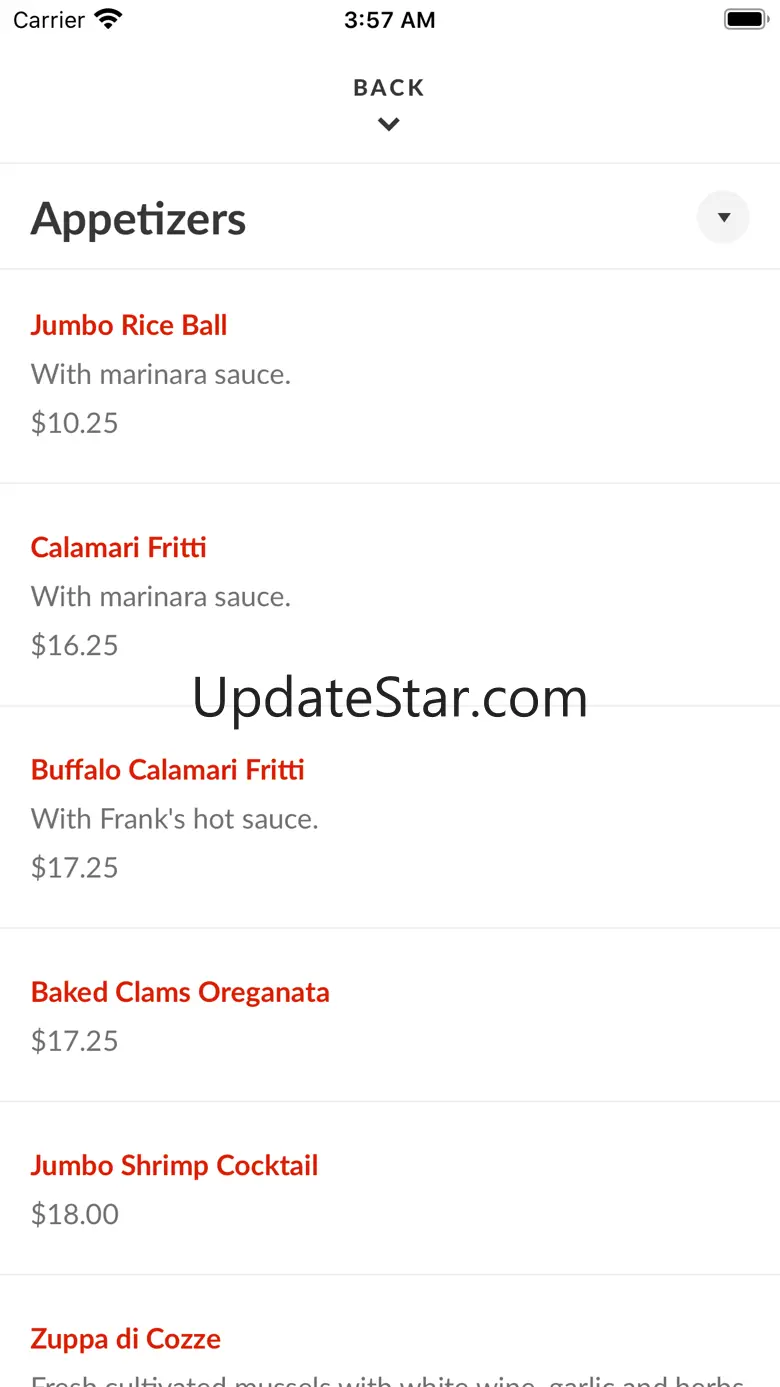Select the Zuppa di Cozze item
The height and width of the screenshot is (1387, 780).
point(126,1338)
